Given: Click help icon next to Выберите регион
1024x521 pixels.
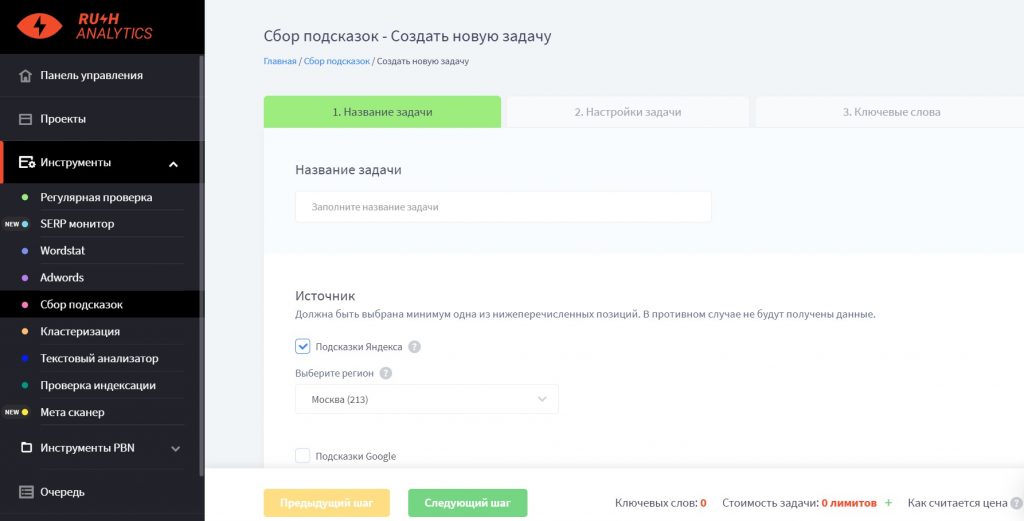Looking at the screenshot, I should (x=386, y=373).
